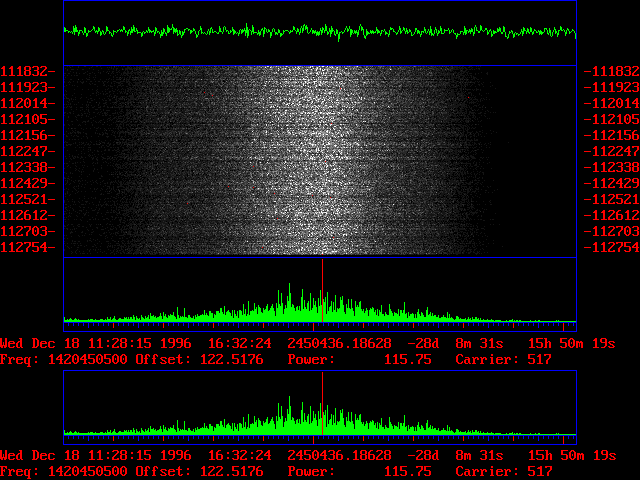This screenshot has width=640, height=480.
Task: Click Julian date '2450436.18628' in upper status readout
Action: tap(339, 343)
